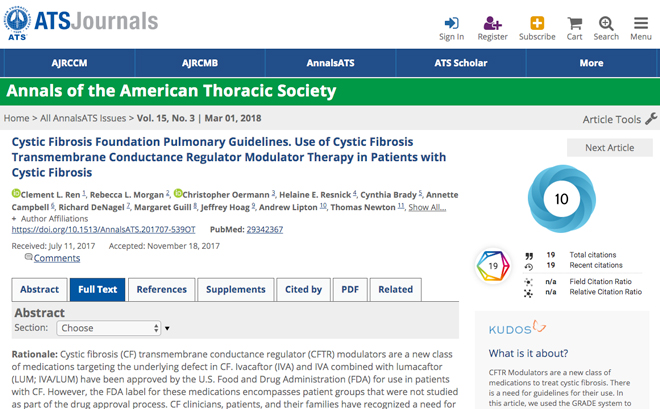Open the Register account icon
The width and height of the screenshot is (660, 409).
pos(492,23)
